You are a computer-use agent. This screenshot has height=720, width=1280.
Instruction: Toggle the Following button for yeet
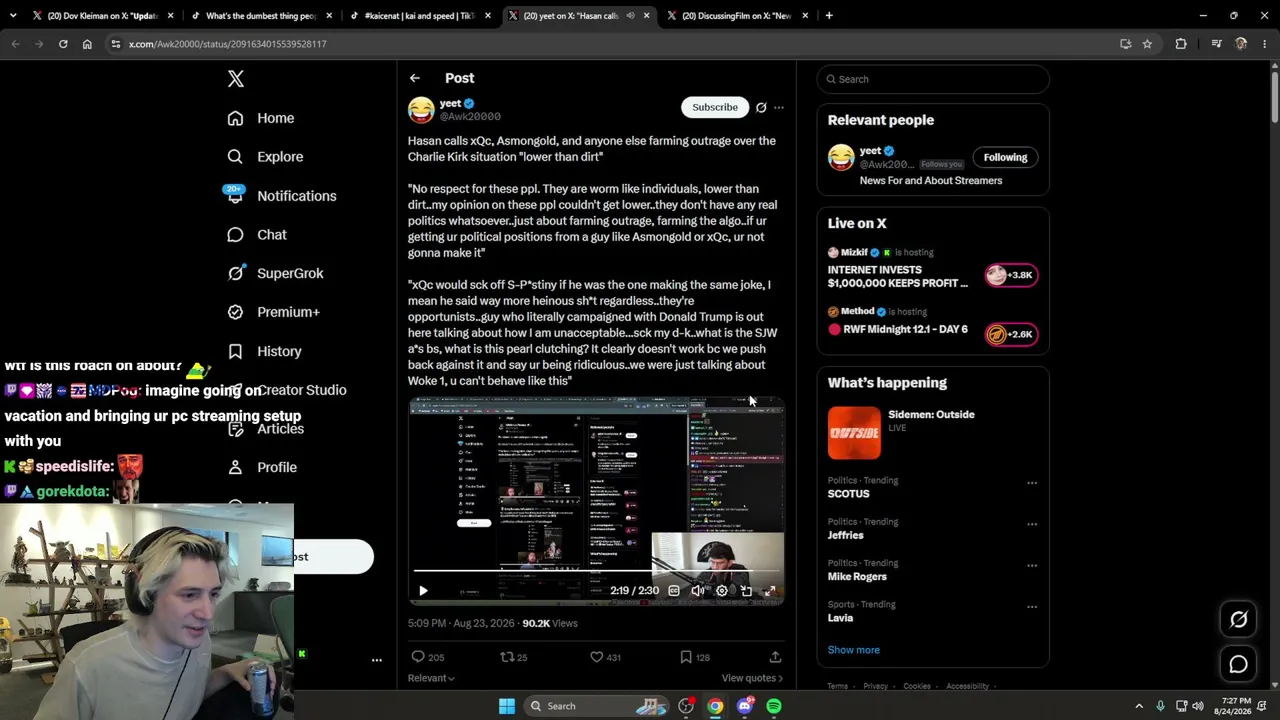pos(1005,157)
